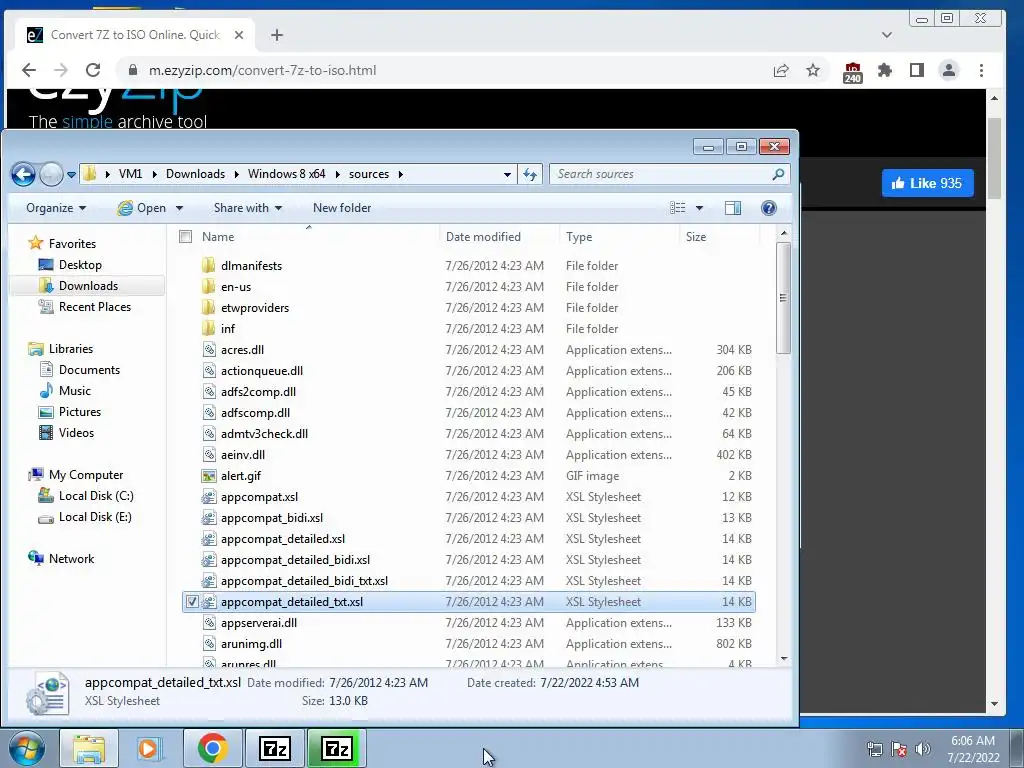
Task: Open Explorer Help icon
Action: pyautogui.click(x=769, y=208)
